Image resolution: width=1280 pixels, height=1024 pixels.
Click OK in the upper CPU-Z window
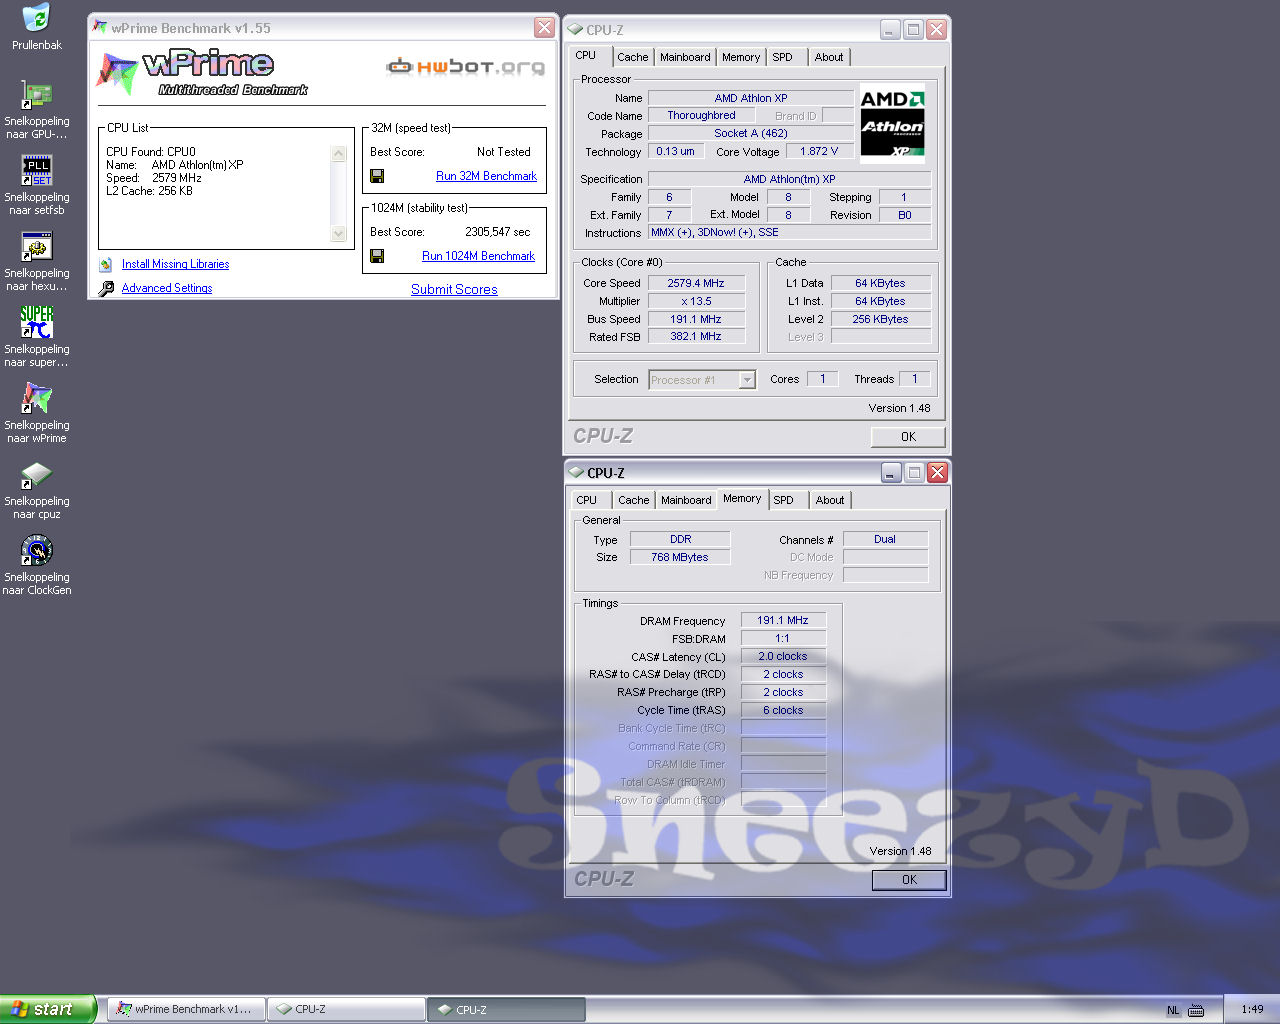[x=908, y=437]
